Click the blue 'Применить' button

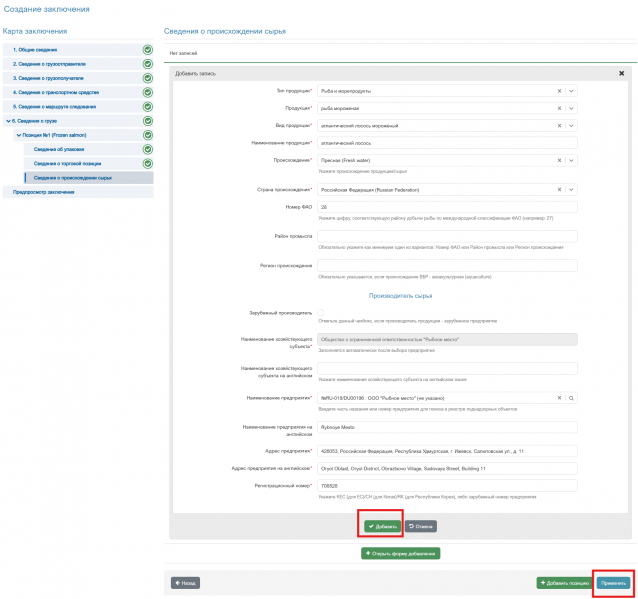(x=614, y=583)
